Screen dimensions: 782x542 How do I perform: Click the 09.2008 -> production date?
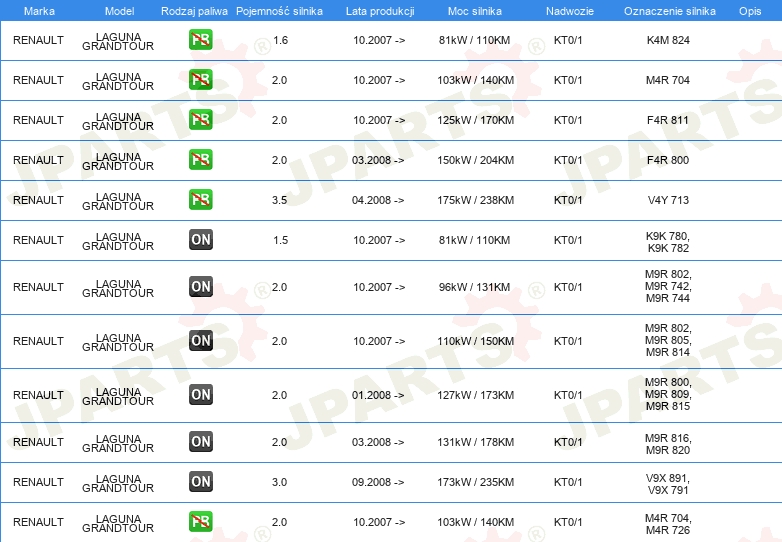pos(378,482)
